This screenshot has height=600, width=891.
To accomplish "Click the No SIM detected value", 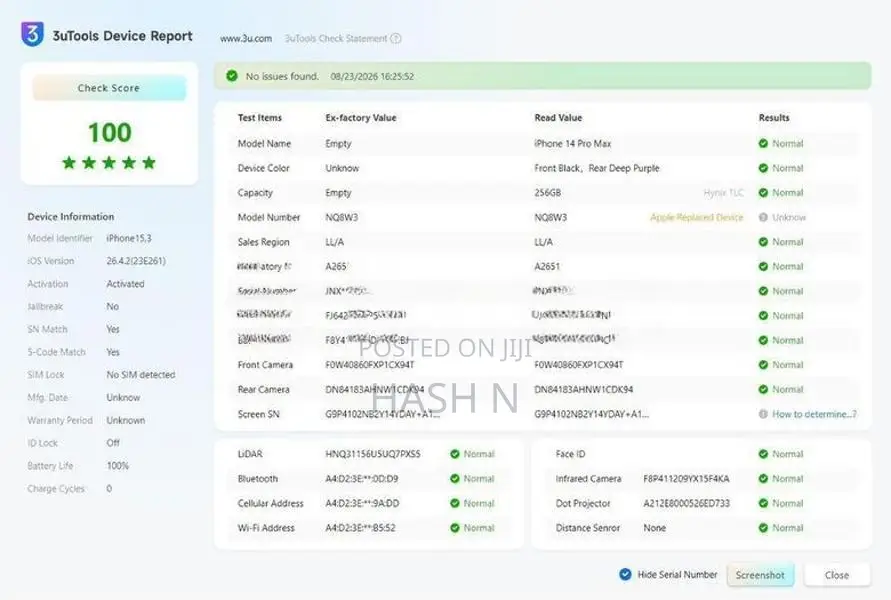I will coord(141,375).
